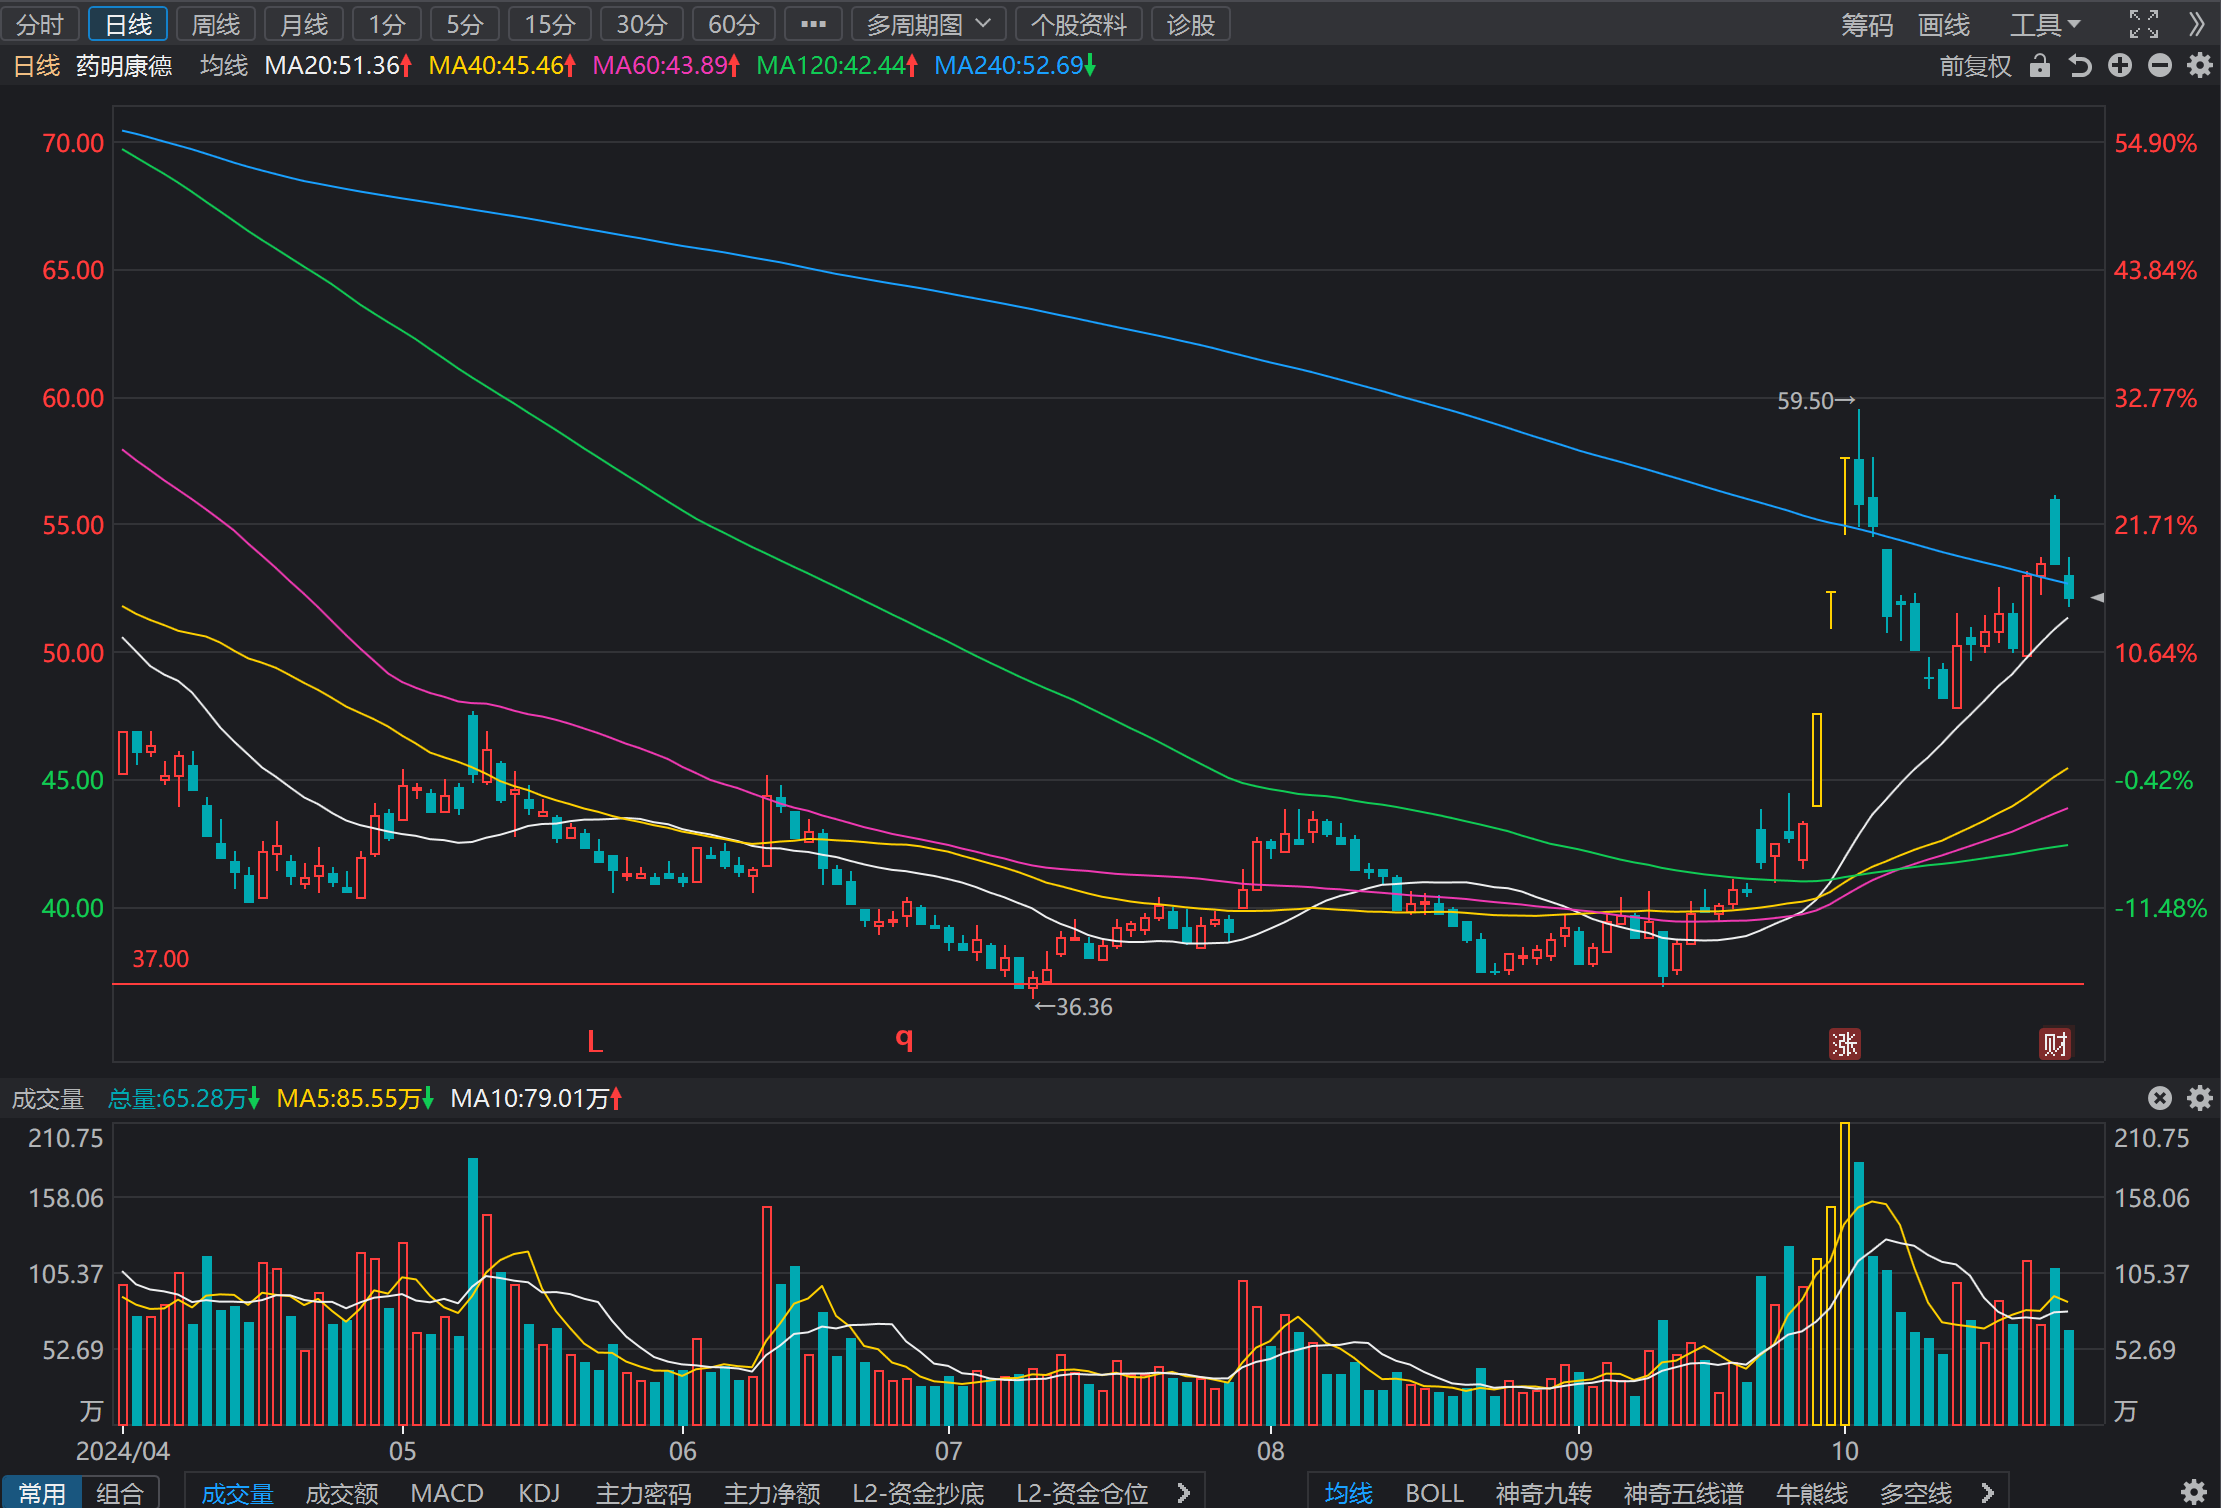Toggle fullscreen with the expand icon
Viewport: 2221px width, 1508px height.
pos(2143,24)
